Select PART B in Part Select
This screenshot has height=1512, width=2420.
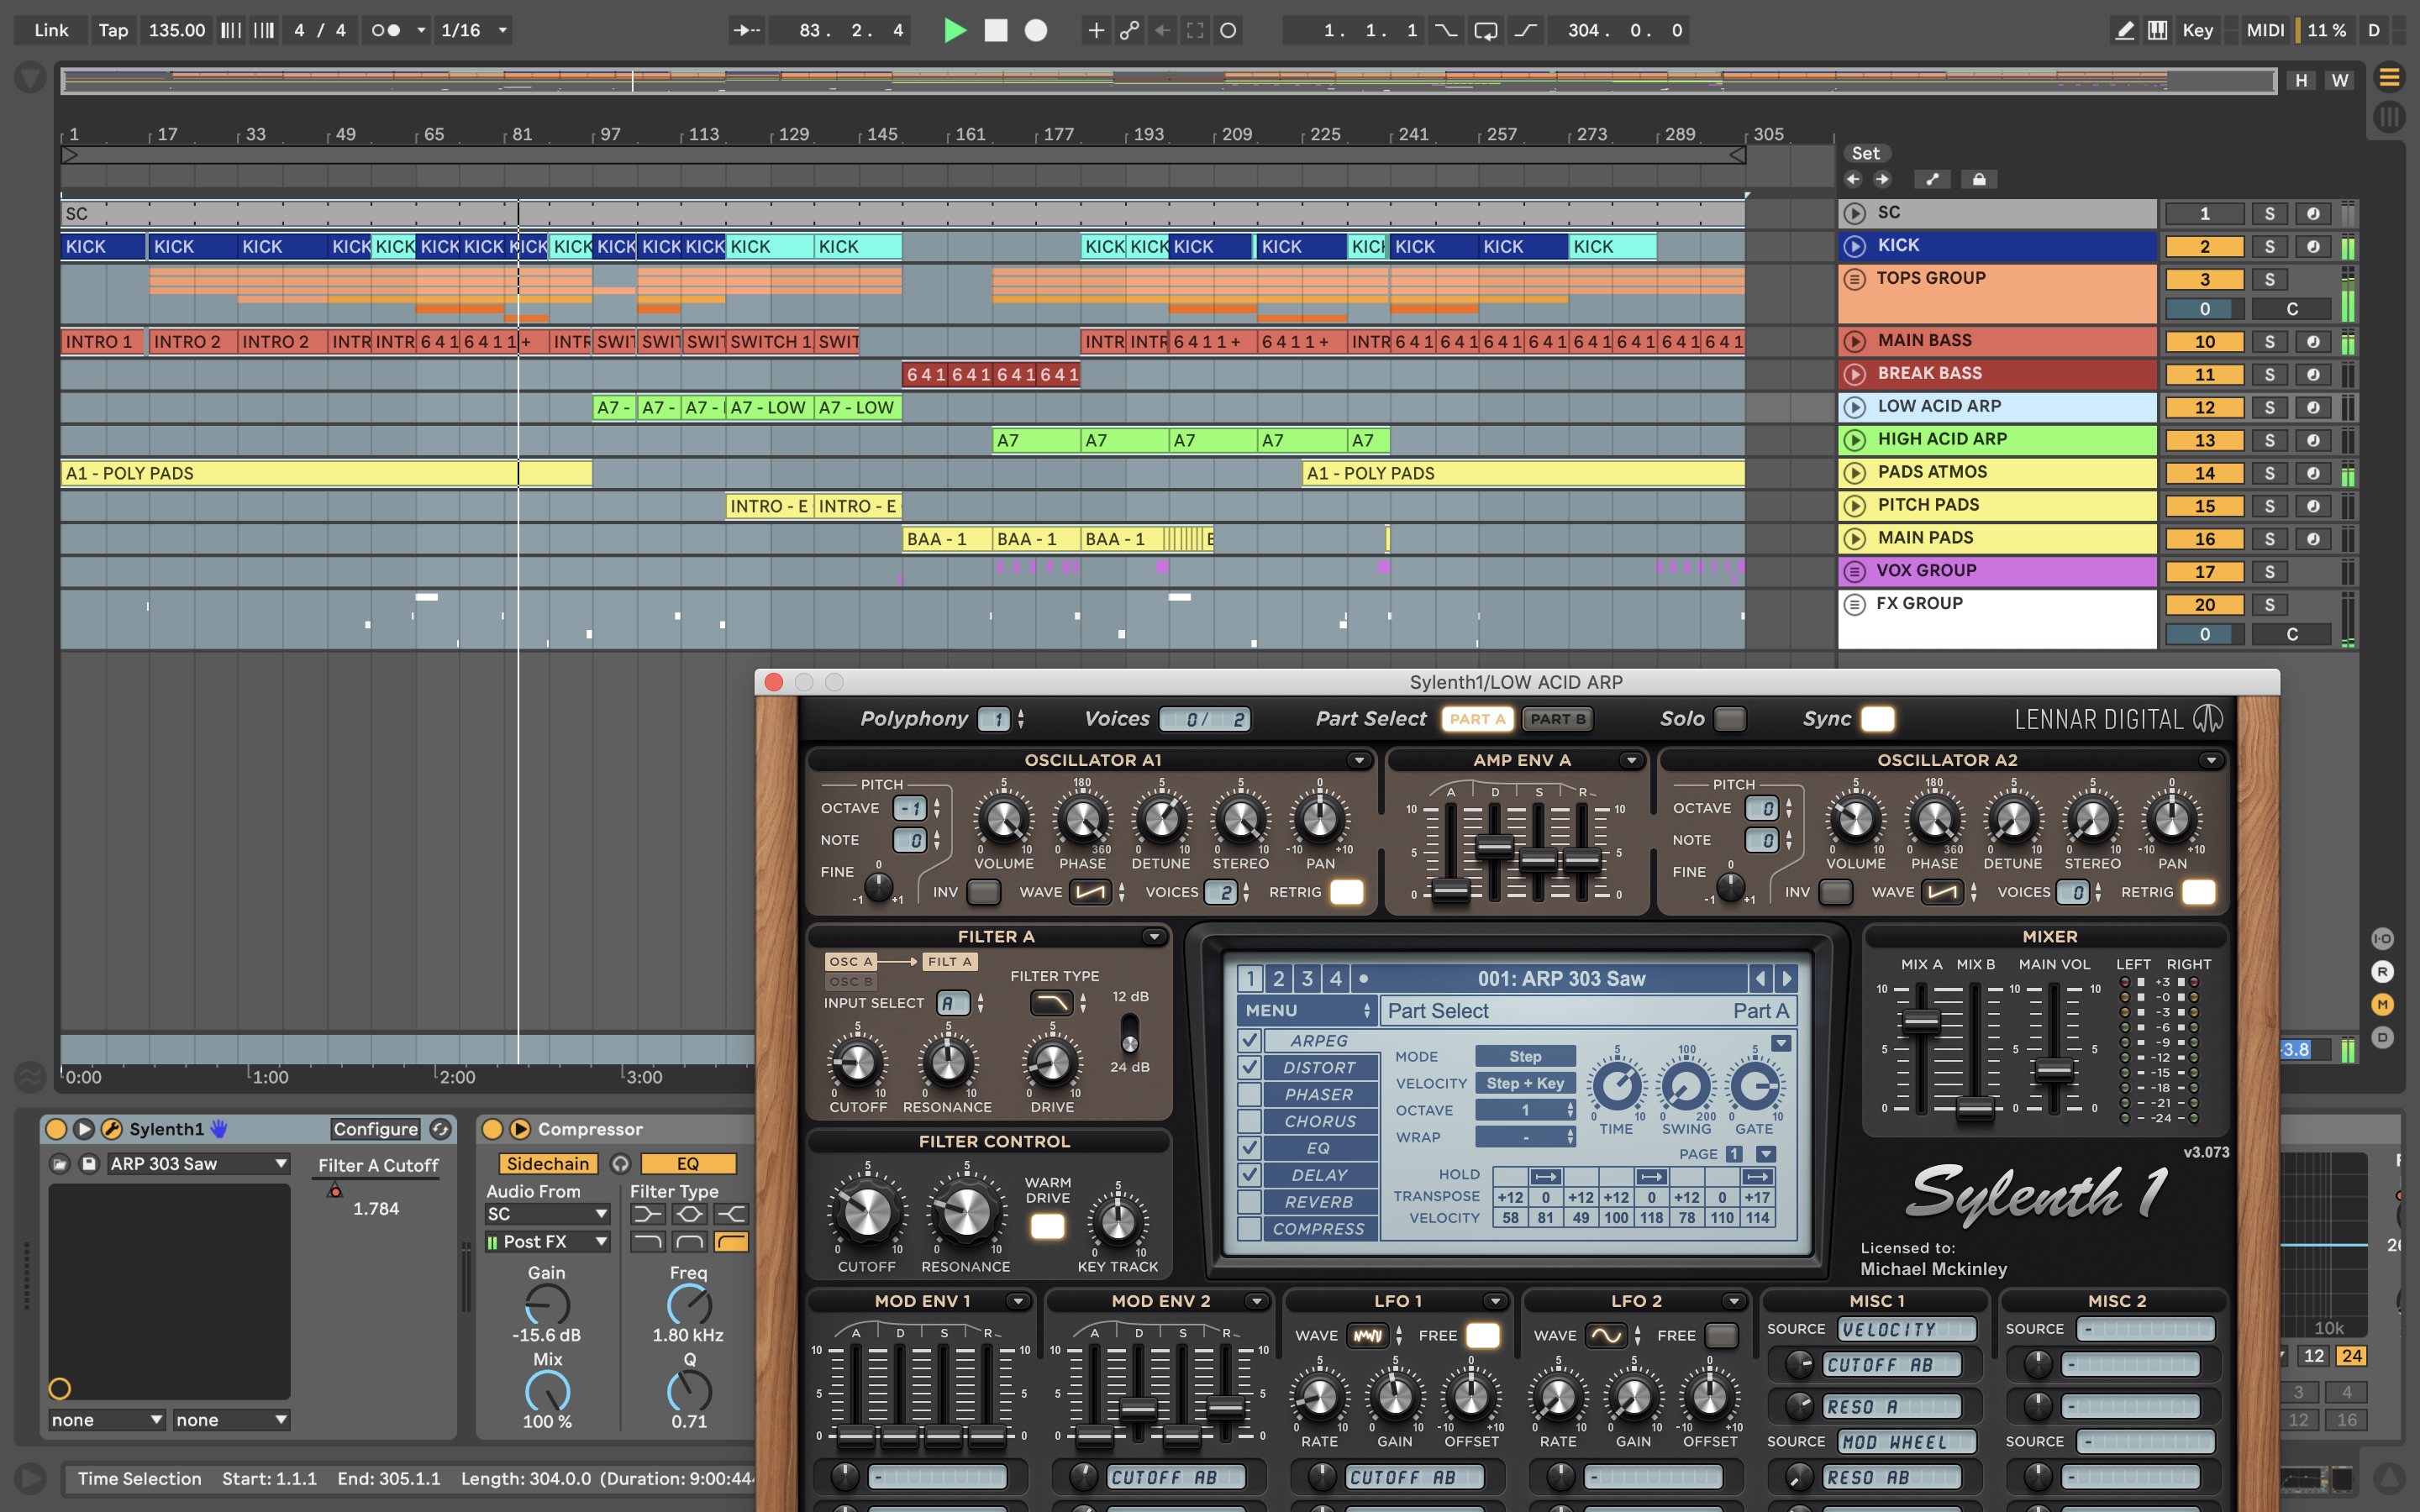point(1557,719)
